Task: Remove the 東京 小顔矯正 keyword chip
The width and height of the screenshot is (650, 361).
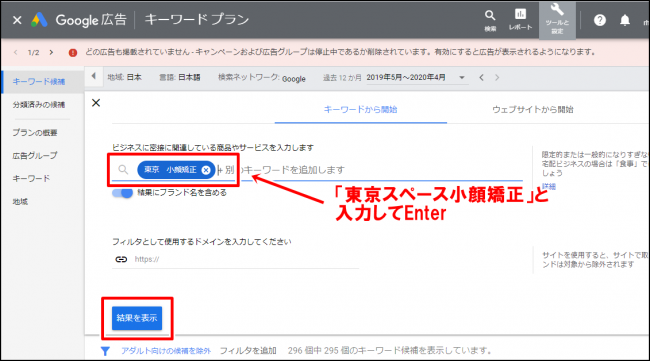Action: tap(206, 170)
